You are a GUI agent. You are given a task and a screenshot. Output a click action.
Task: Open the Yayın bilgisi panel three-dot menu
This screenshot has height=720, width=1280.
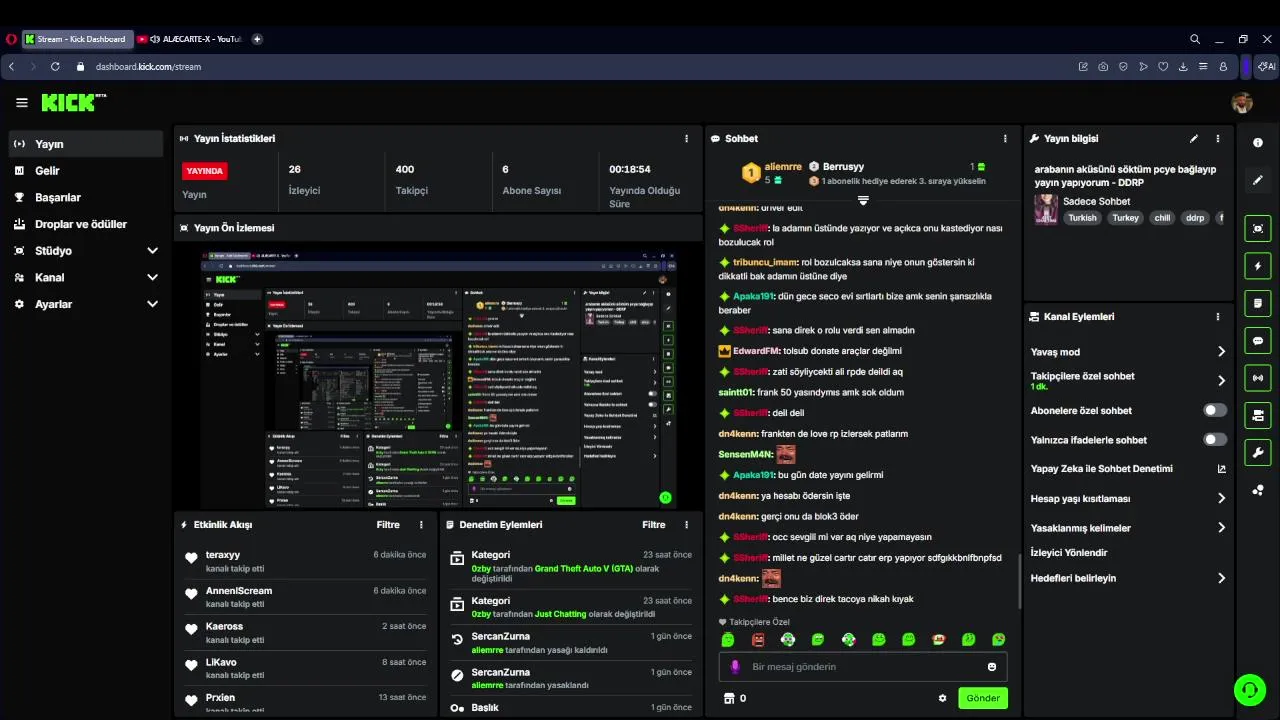click(x=1218, y=139)
